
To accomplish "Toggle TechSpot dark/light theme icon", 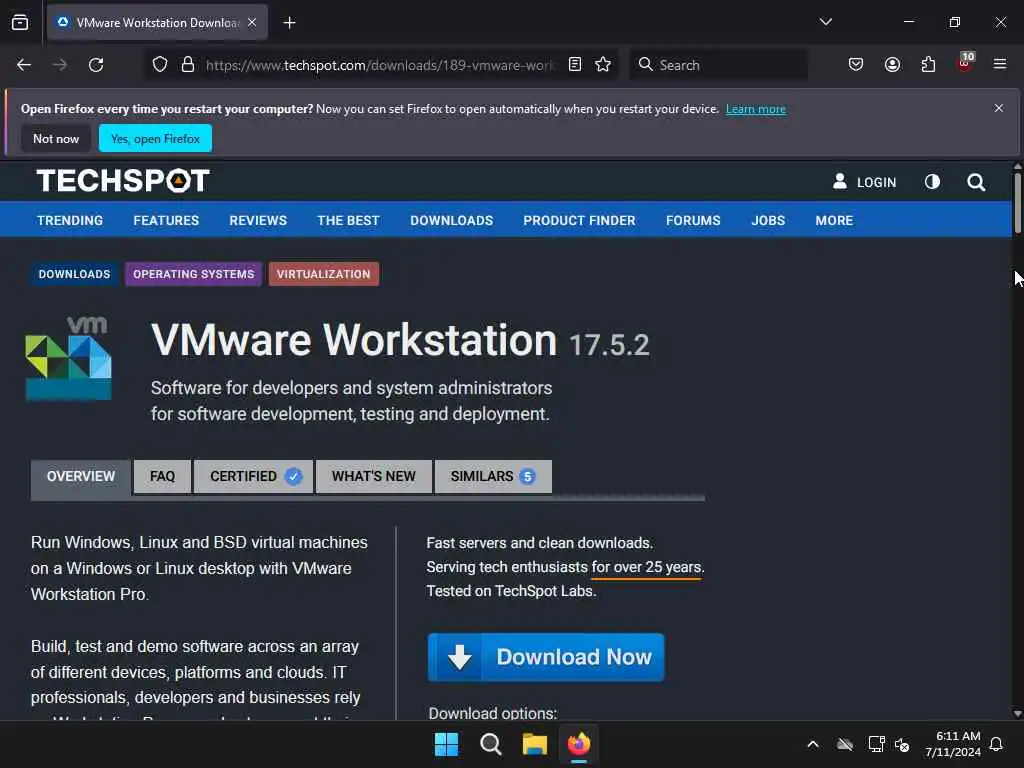I will click(x=932, y=182).
